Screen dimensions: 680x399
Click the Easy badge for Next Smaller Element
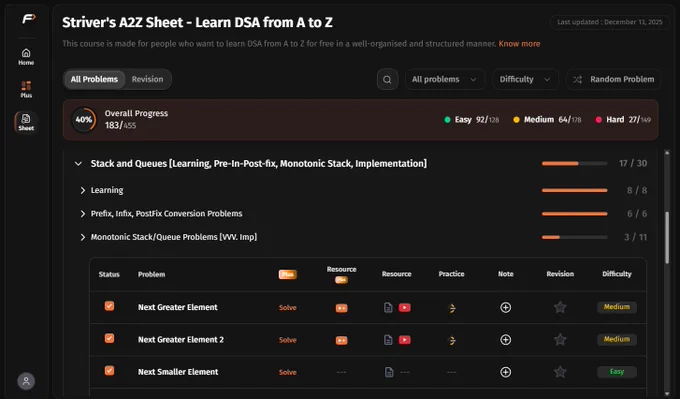click(x=617, y=372)
